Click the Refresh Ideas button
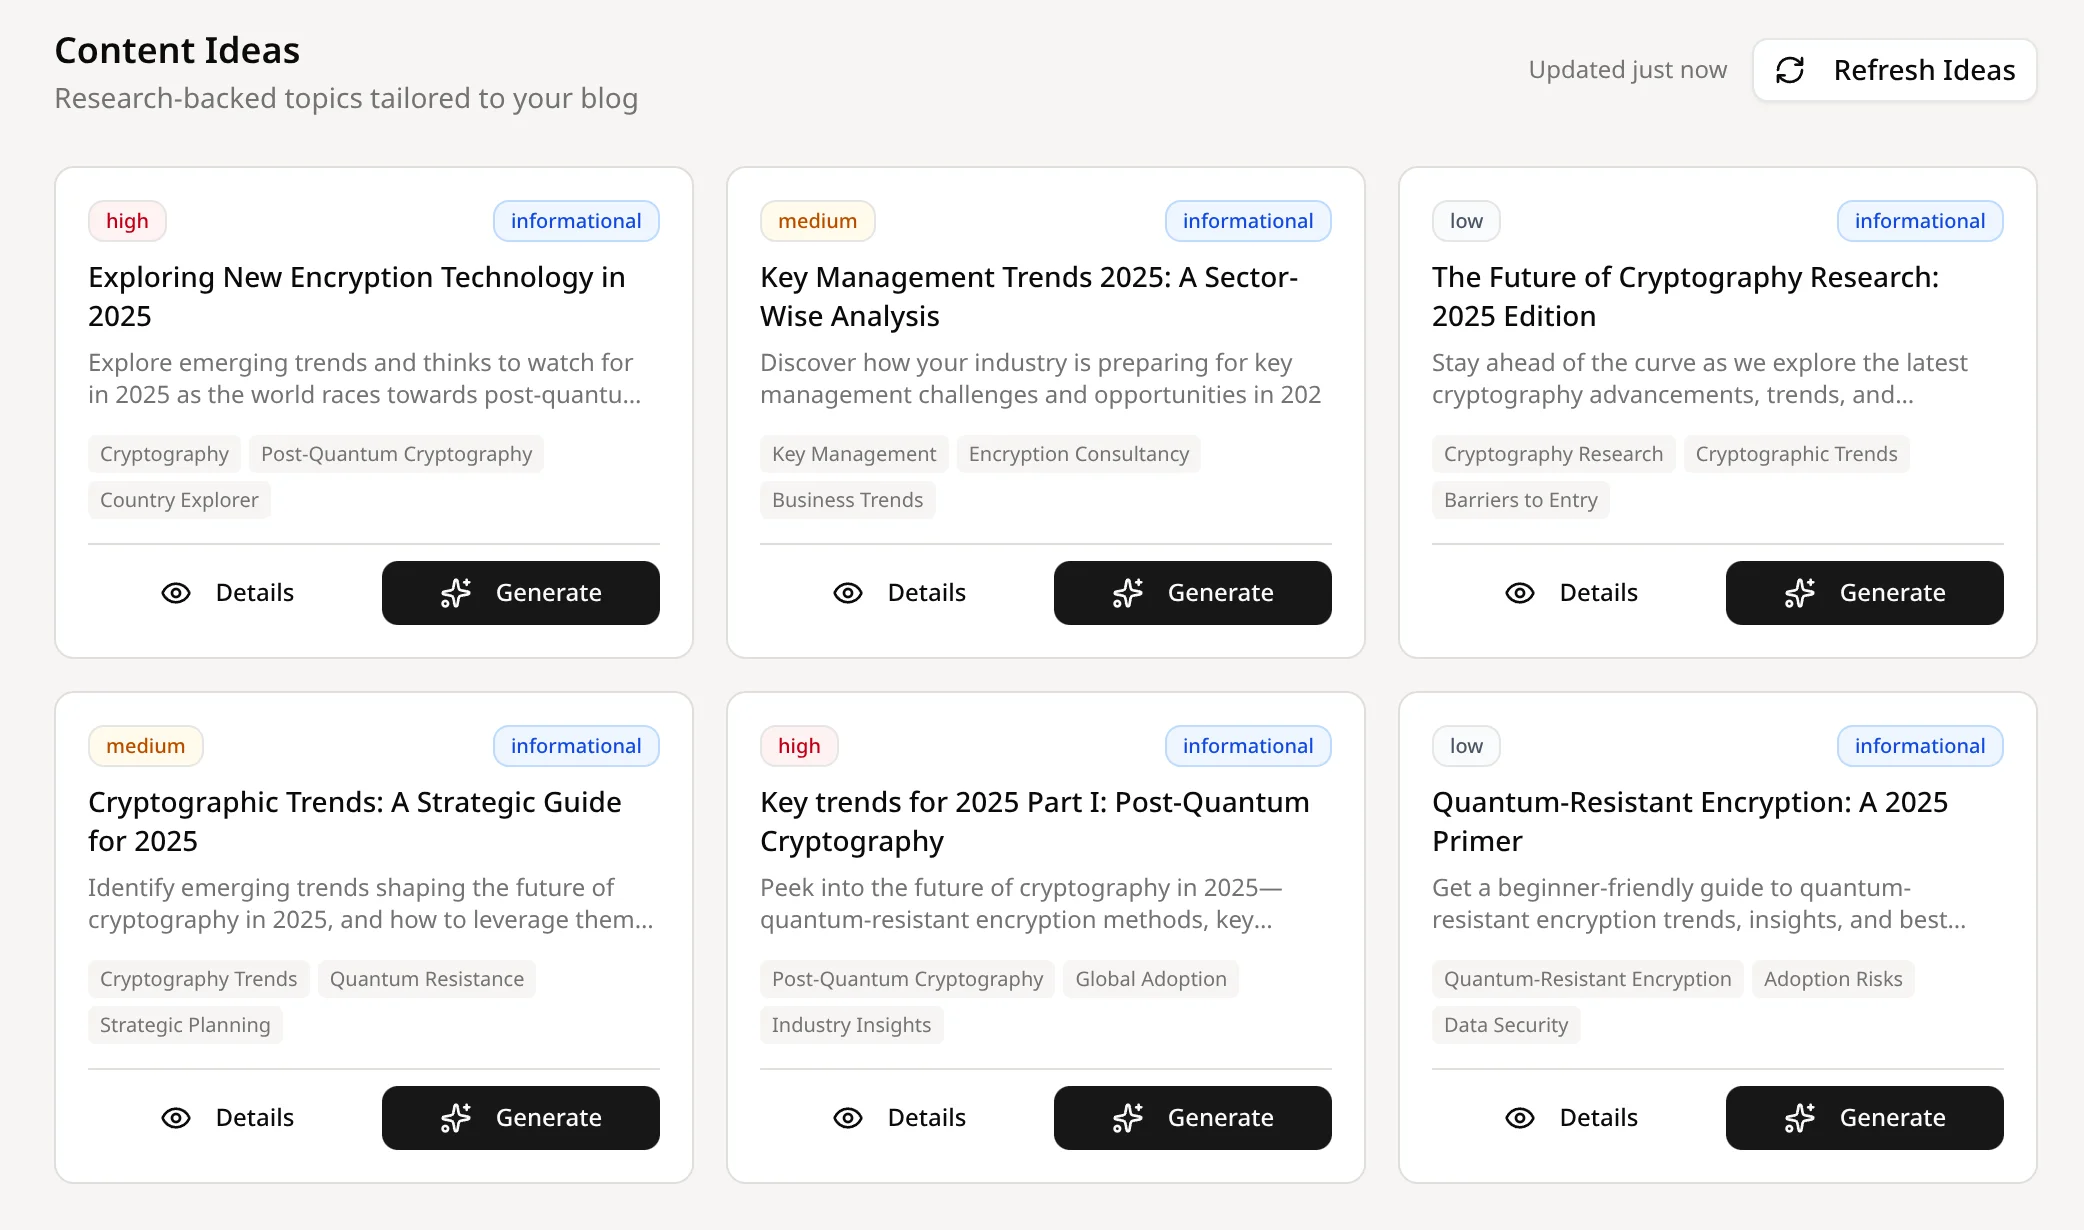 [1893, 70]
